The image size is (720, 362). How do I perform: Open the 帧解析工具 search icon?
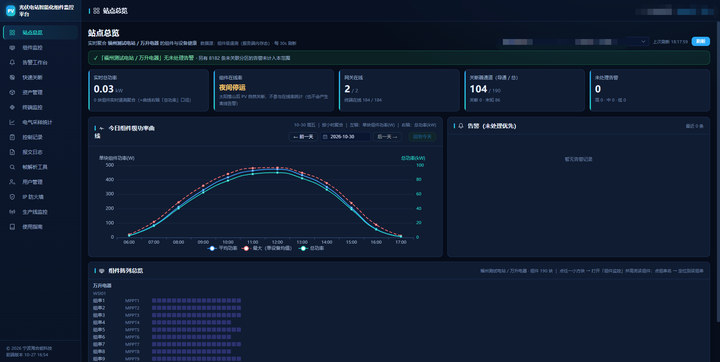[12, 167]
